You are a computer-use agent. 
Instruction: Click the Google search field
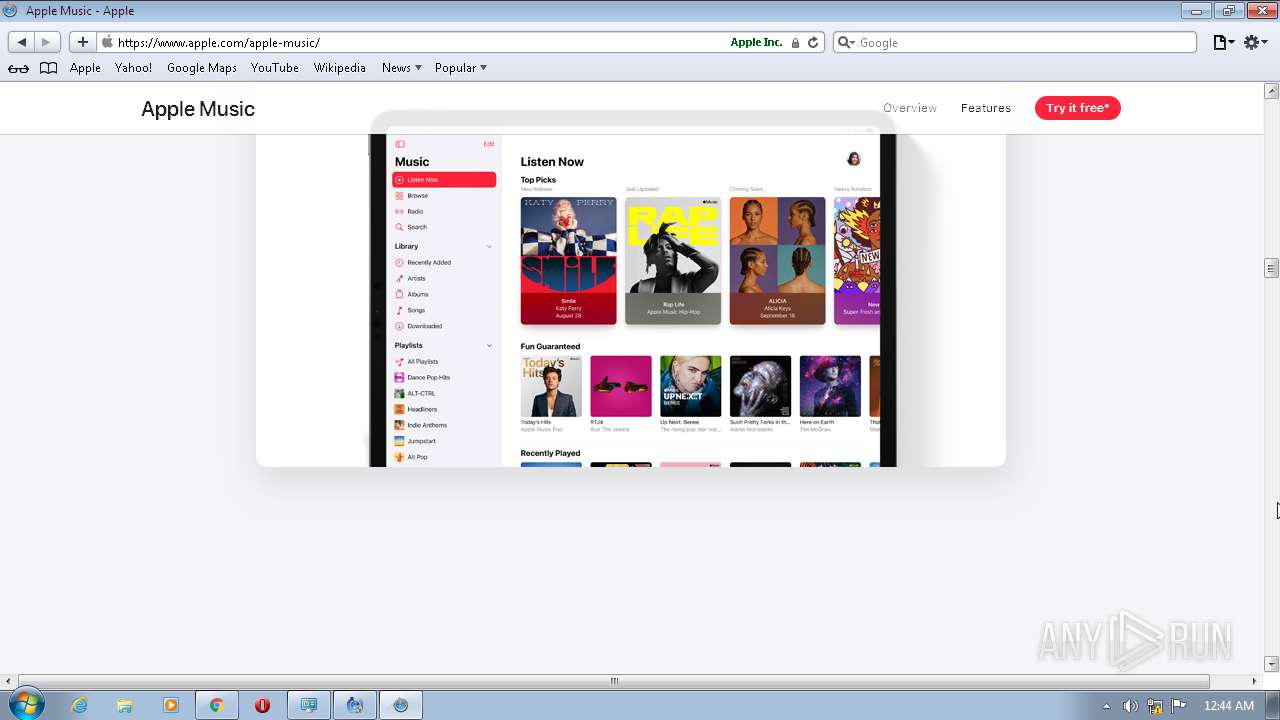1014,42
